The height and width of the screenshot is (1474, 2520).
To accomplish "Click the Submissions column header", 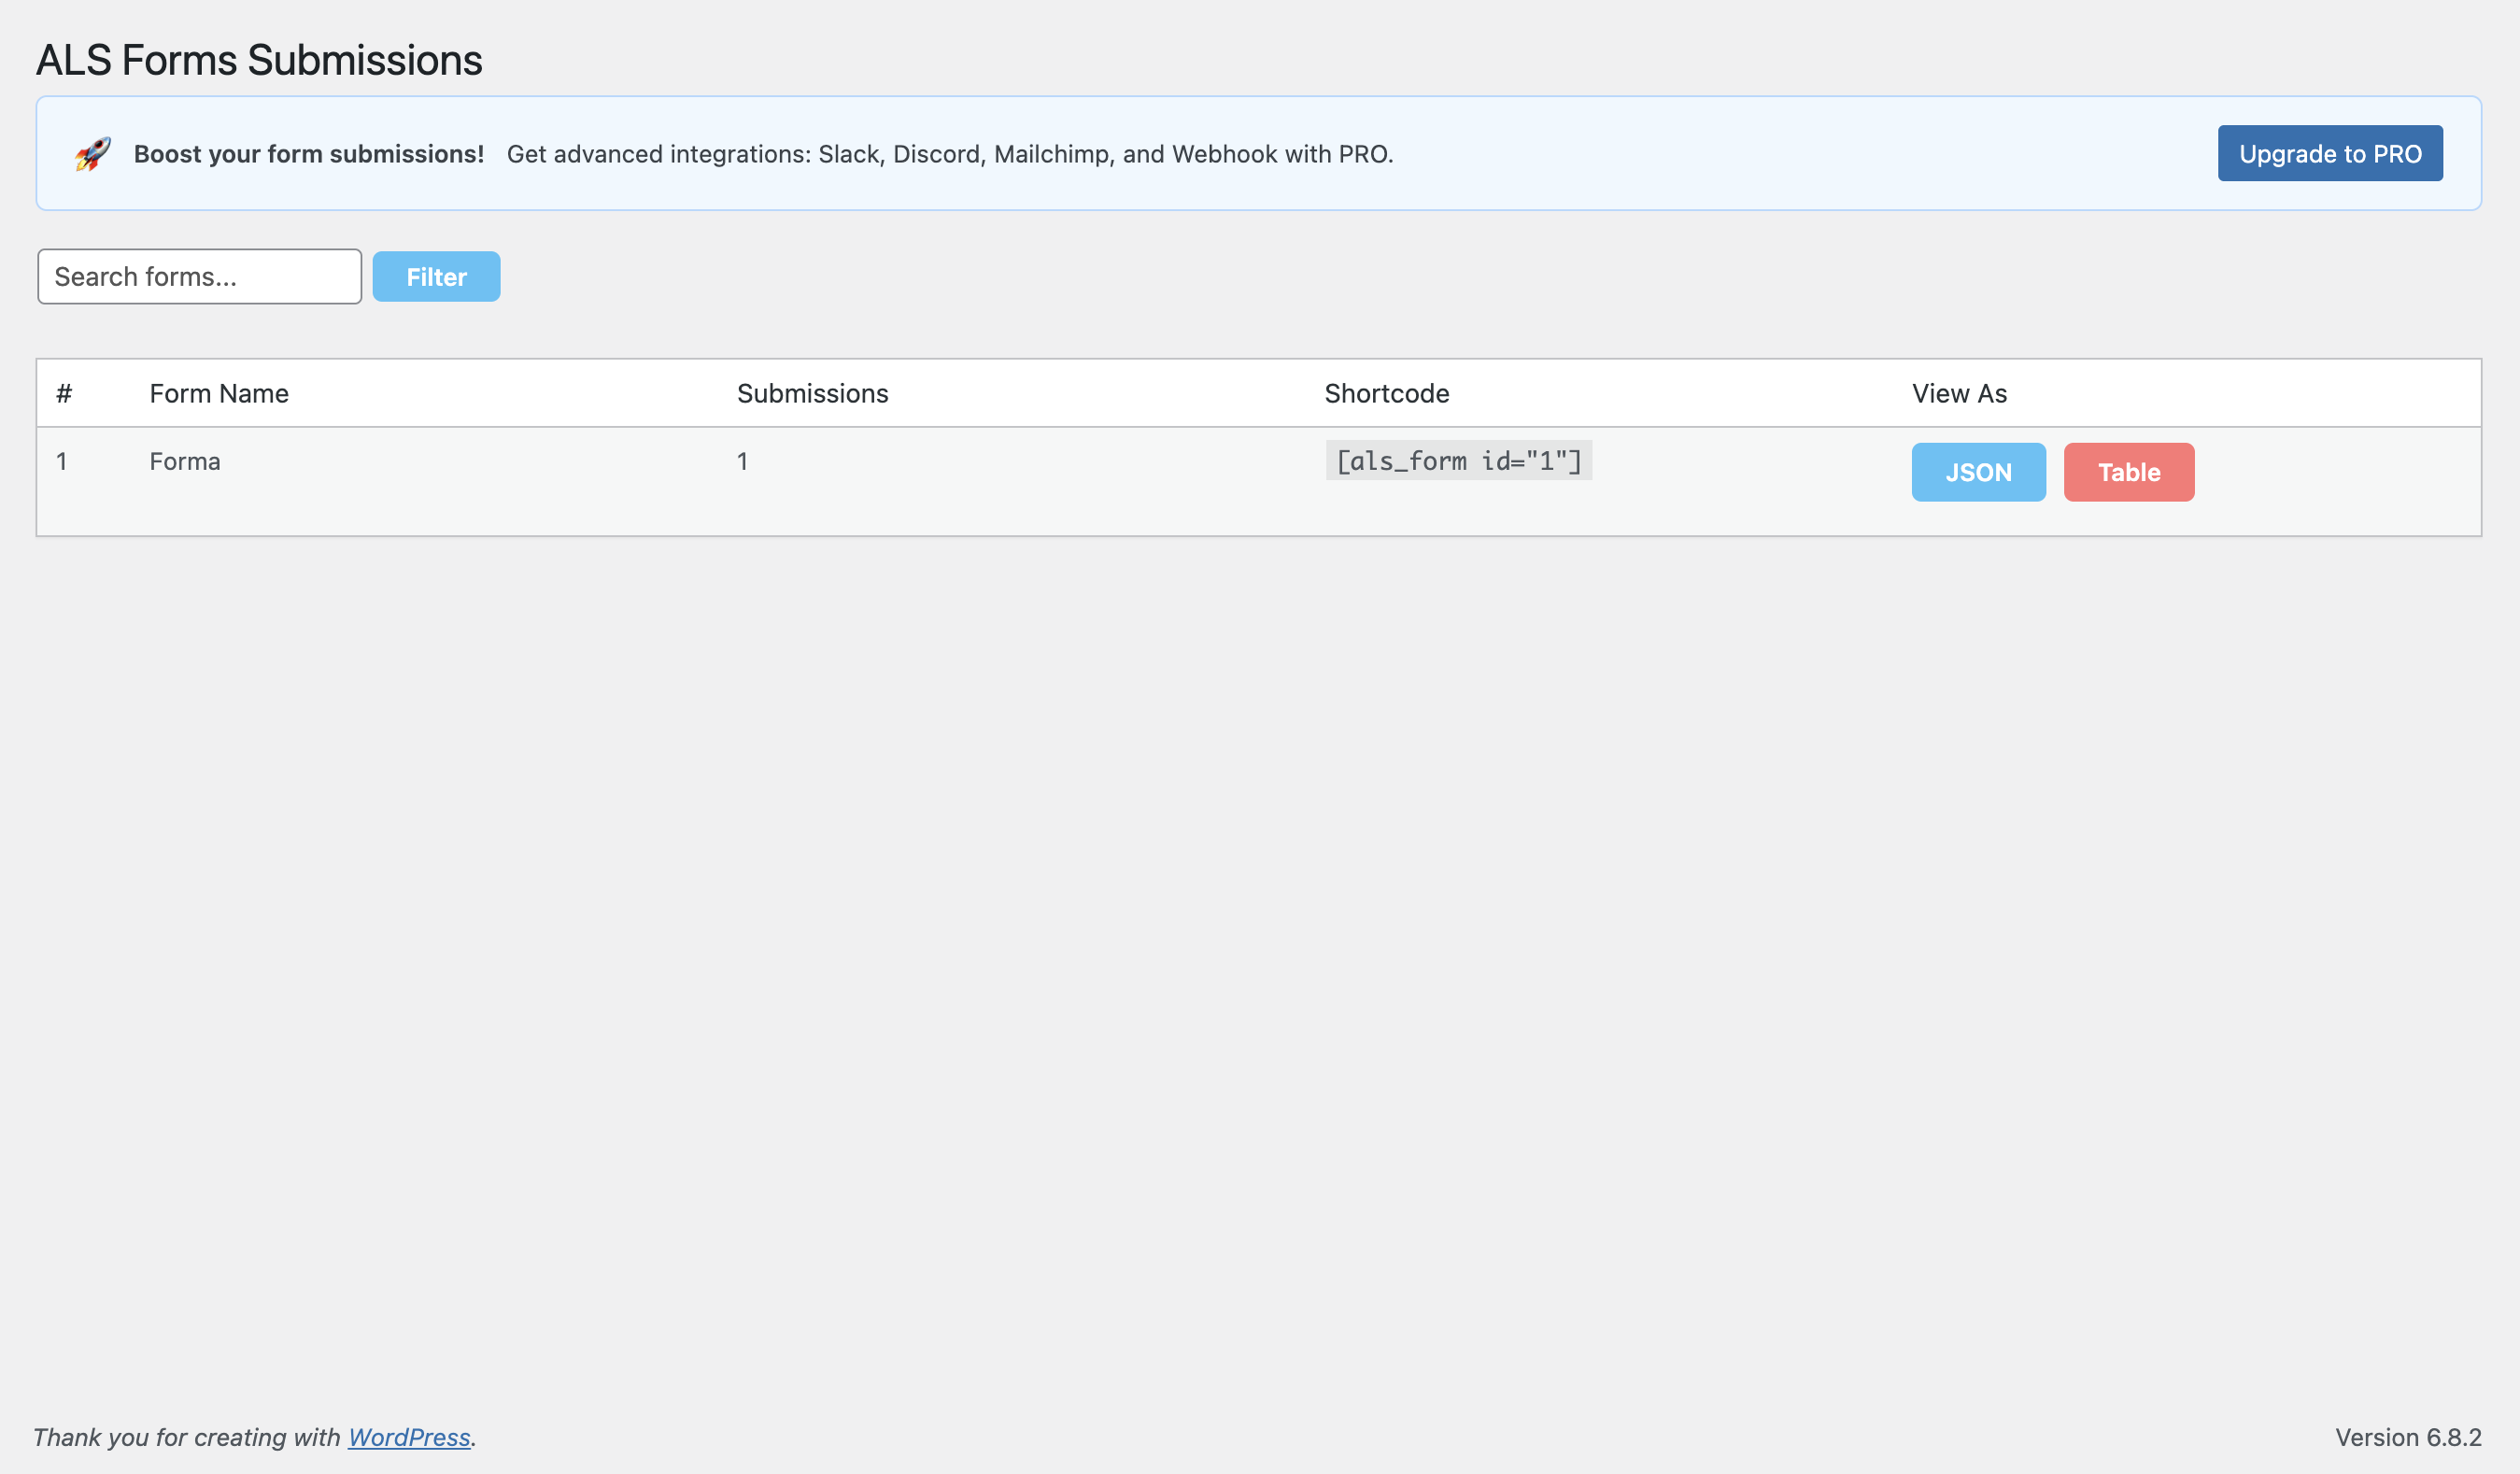I will click(x=812, y=393).
